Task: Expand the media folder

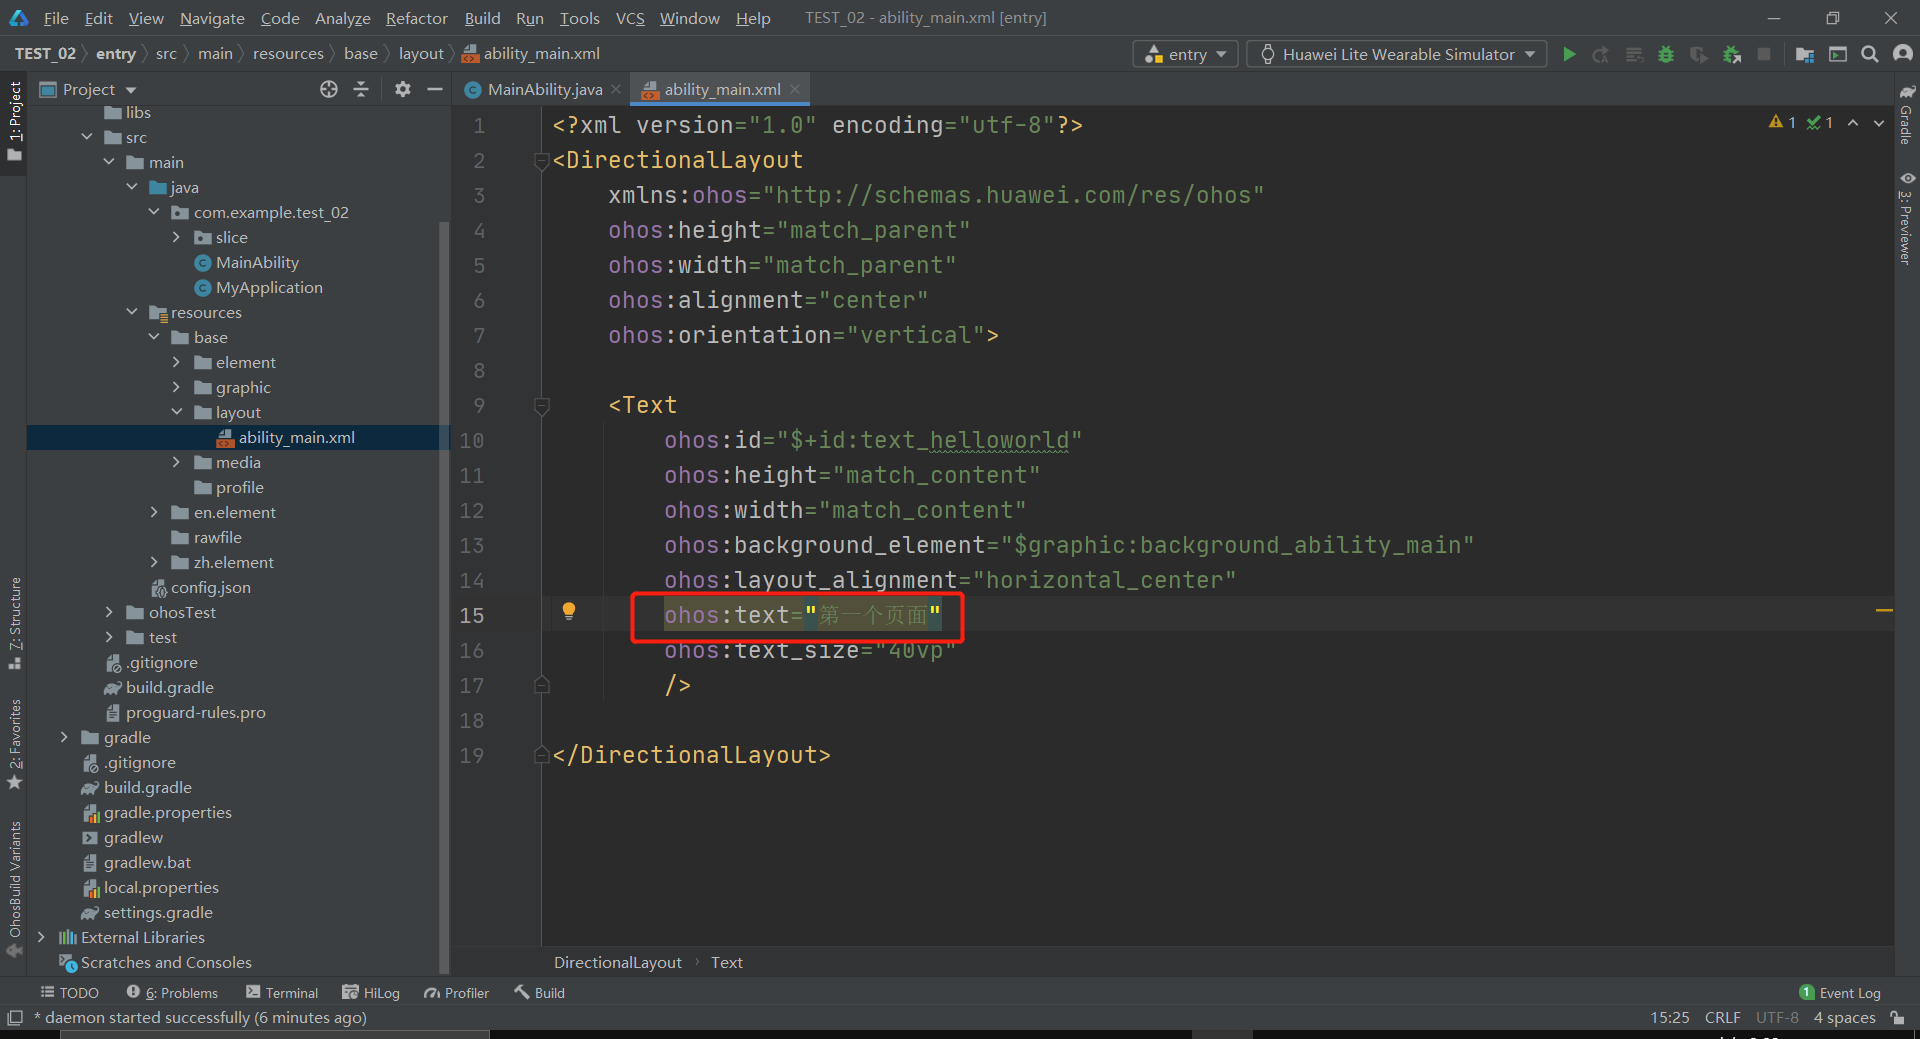Action: coord(177,462)
